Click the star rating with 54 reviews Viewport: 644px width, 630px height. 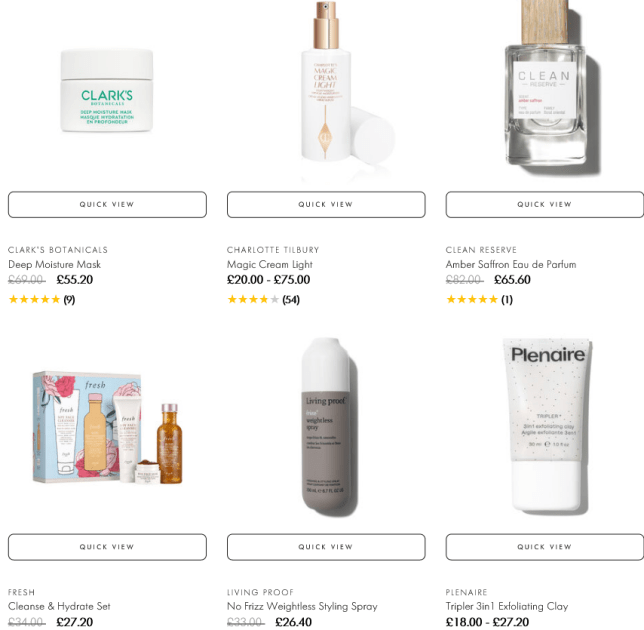click(x=263, y=299)
